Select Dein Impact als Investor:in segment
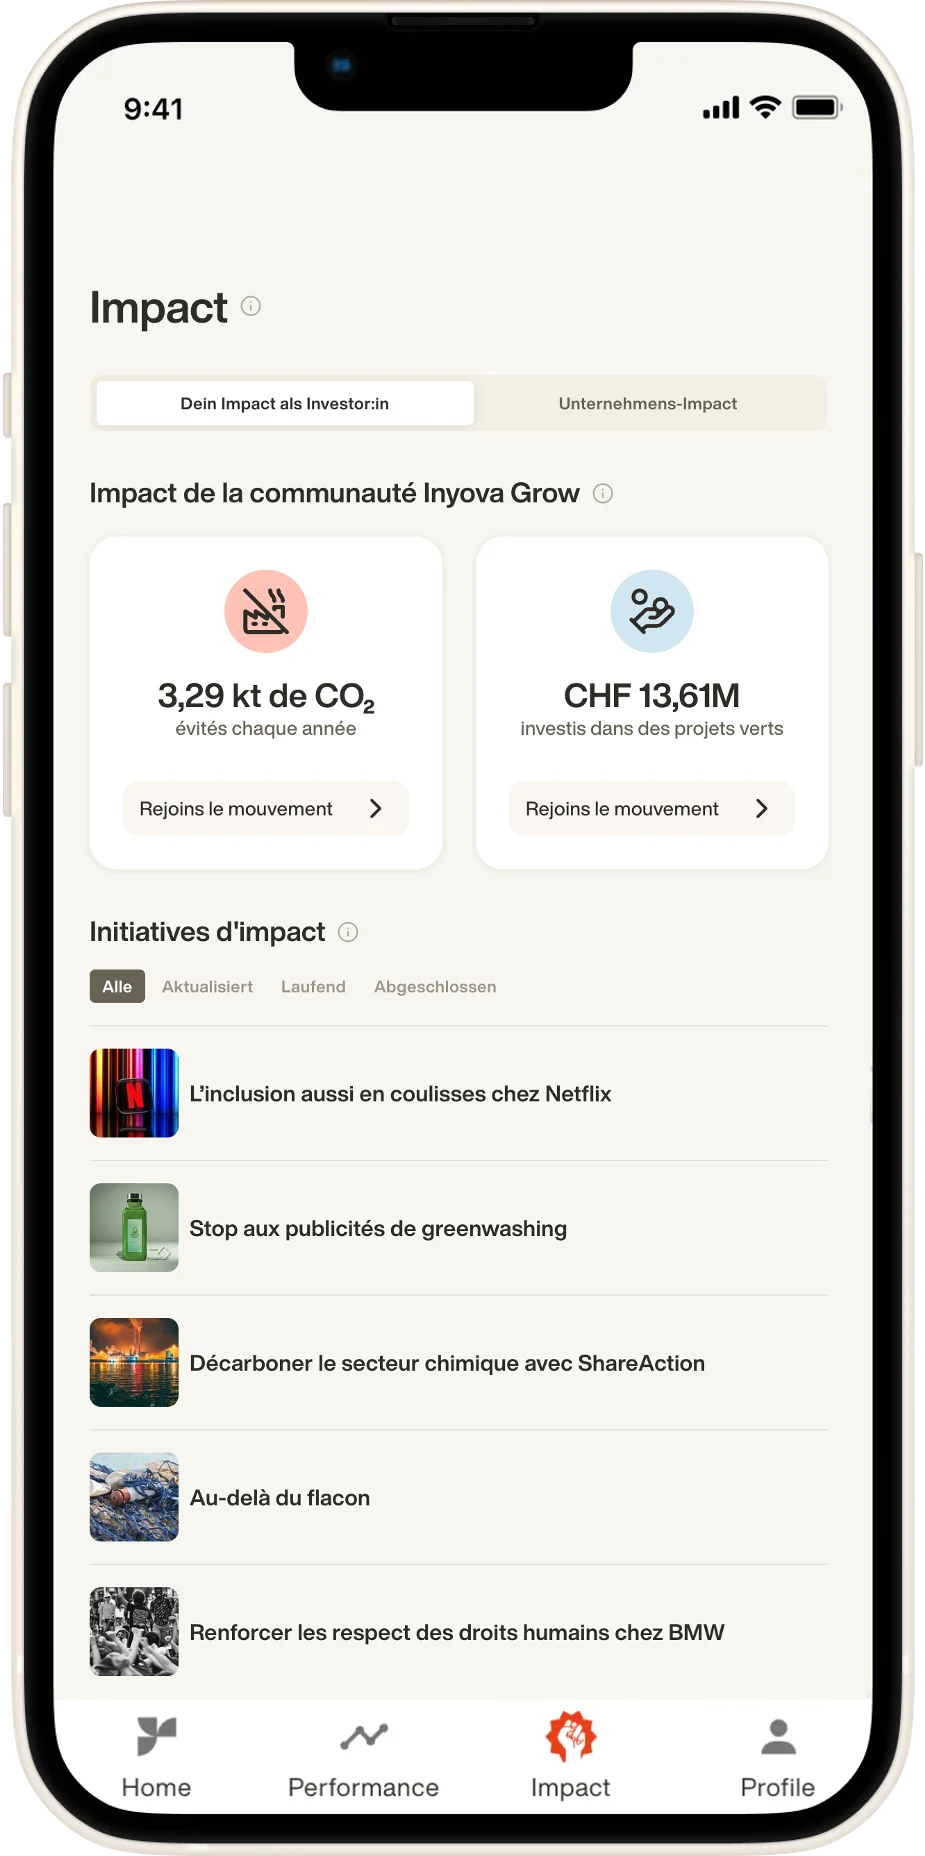Viewport: 925px width, 1856px height. point(285,404)
